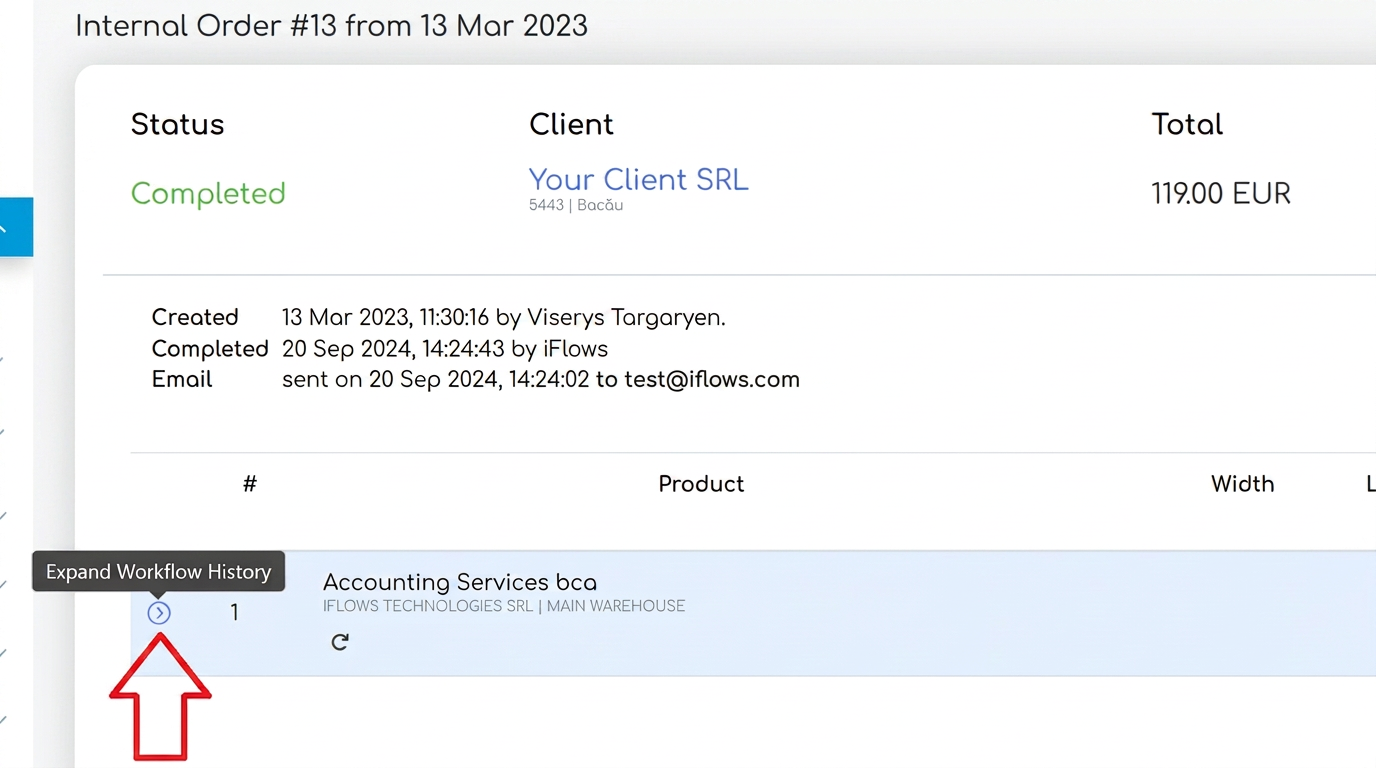Click the row number 1 cell
The image size is (1376, 768).
pos(234,613)
